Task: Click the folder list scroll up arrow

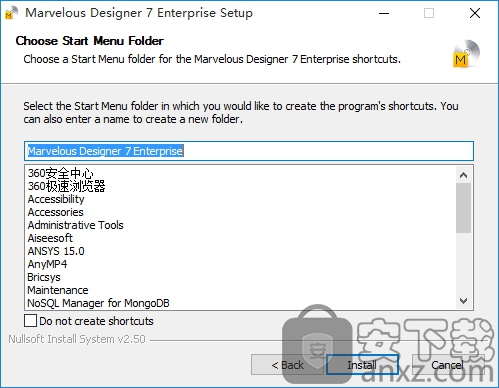Action: (x=463, y=175)
